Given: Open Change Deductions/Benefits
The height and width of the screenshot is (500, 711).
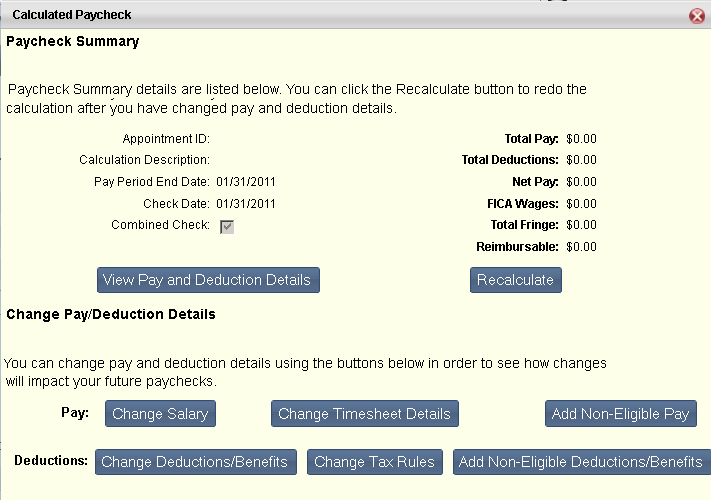Looking at the screenshot, I should [195, 462].
